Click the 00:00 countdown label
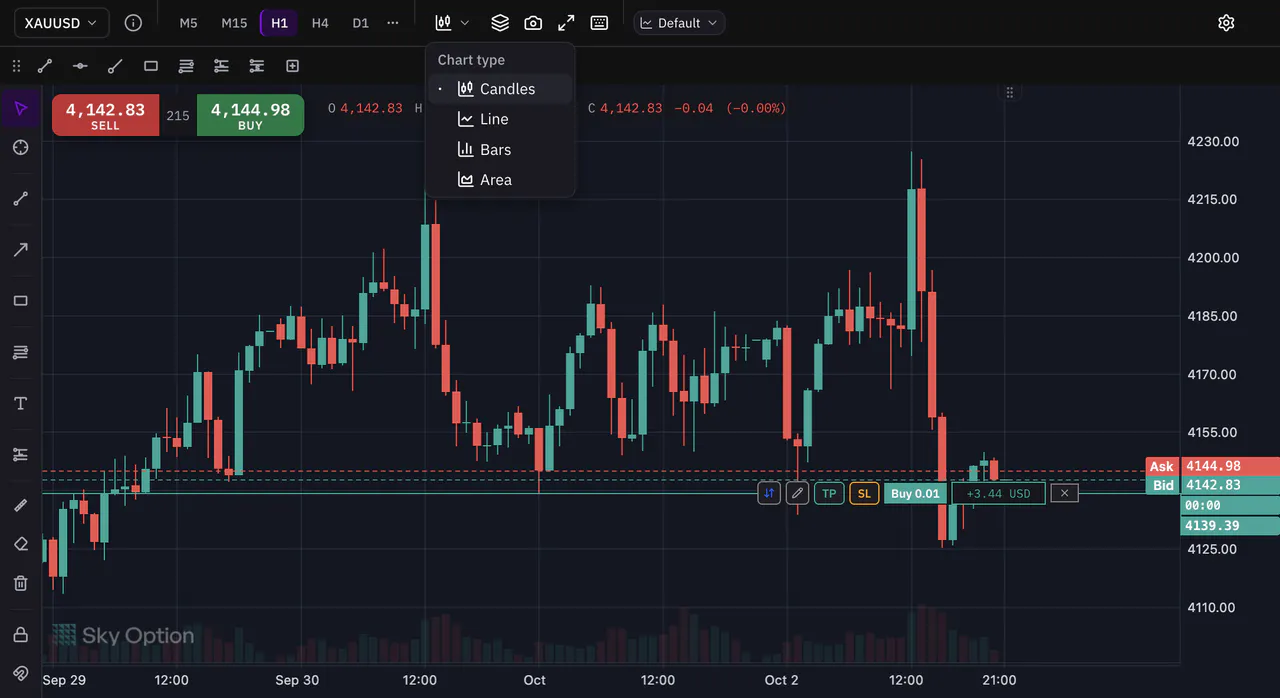 click(x=1230, y=505)
